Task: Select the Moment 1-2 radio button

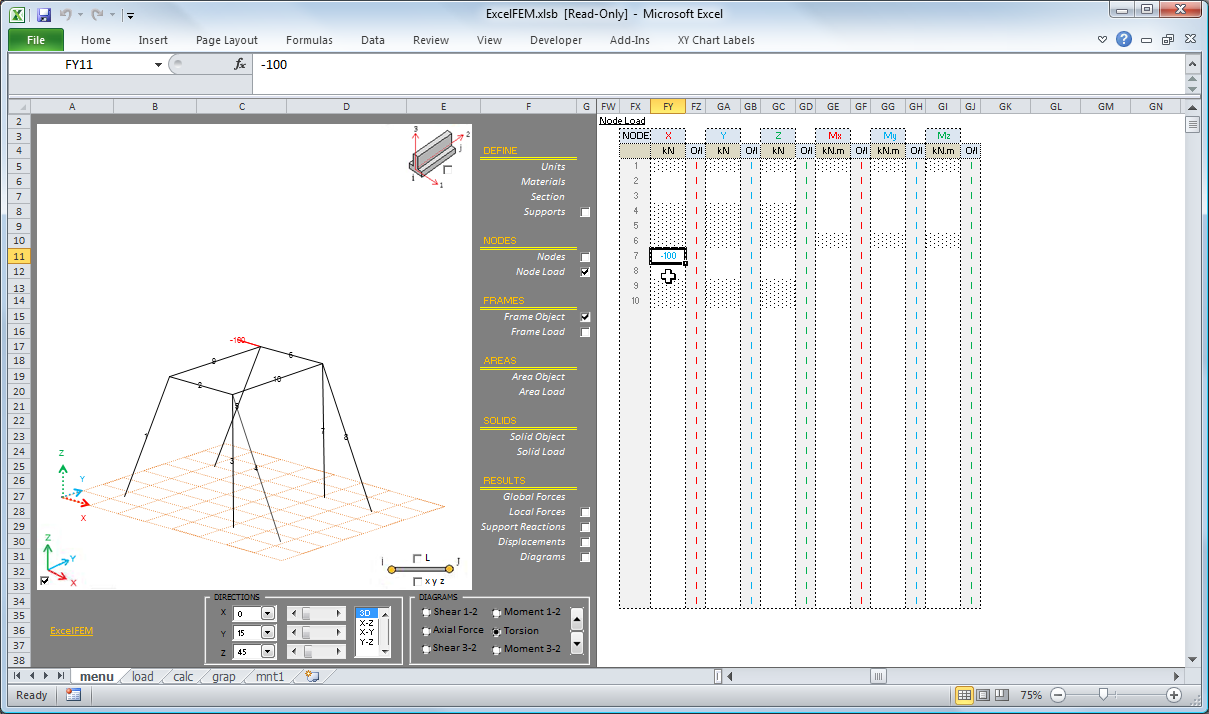Action: pos(497,612)
